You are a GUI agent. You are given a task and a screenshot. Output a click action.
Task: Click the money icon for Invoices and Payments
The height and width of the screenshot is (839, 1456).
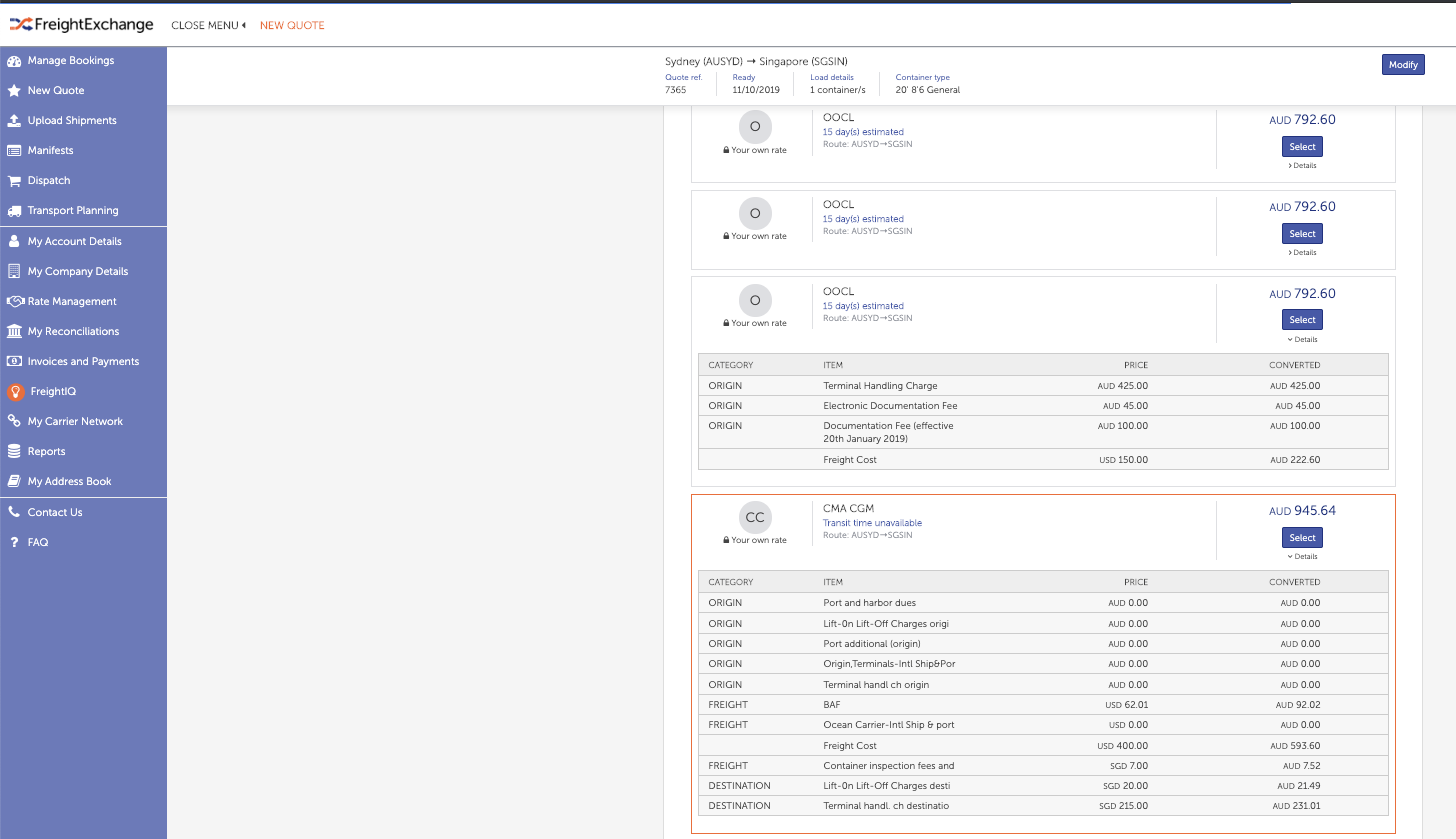14,361
